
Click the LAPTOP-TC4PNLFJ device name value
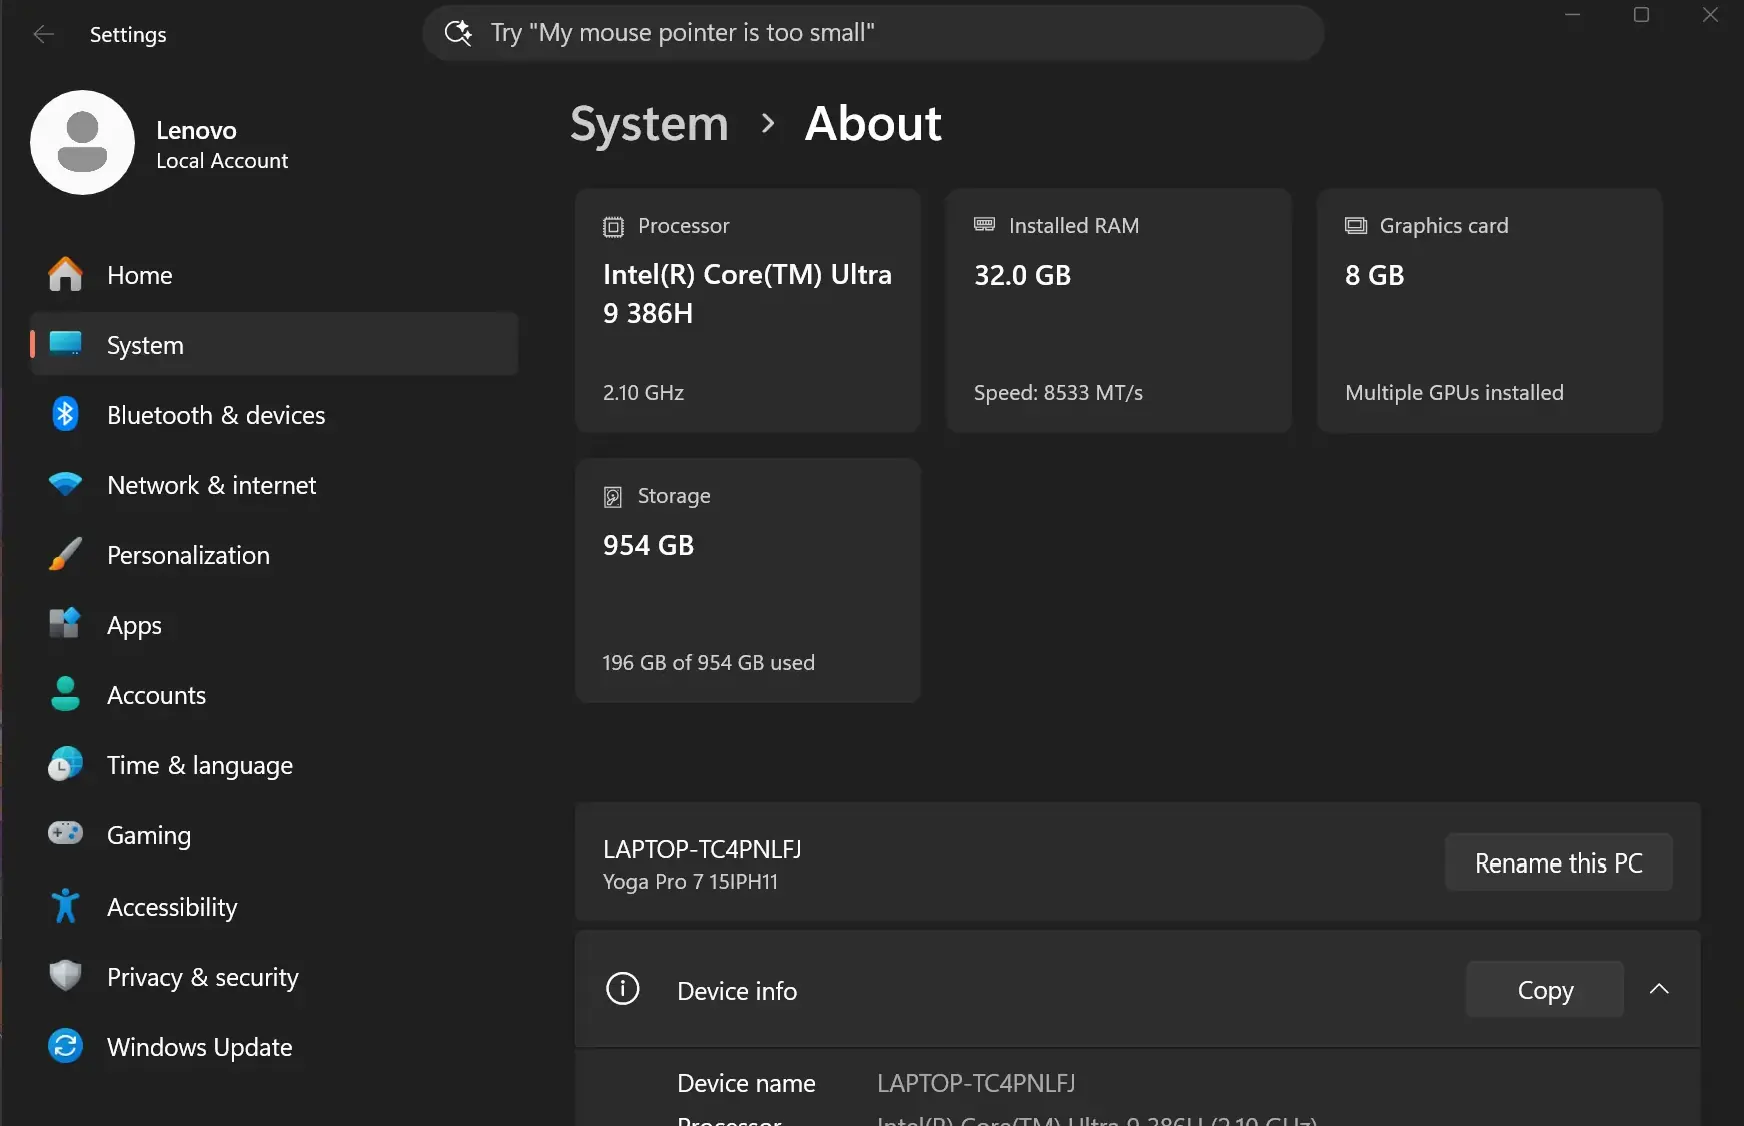pyautogui.click(x=976, y=1083)
